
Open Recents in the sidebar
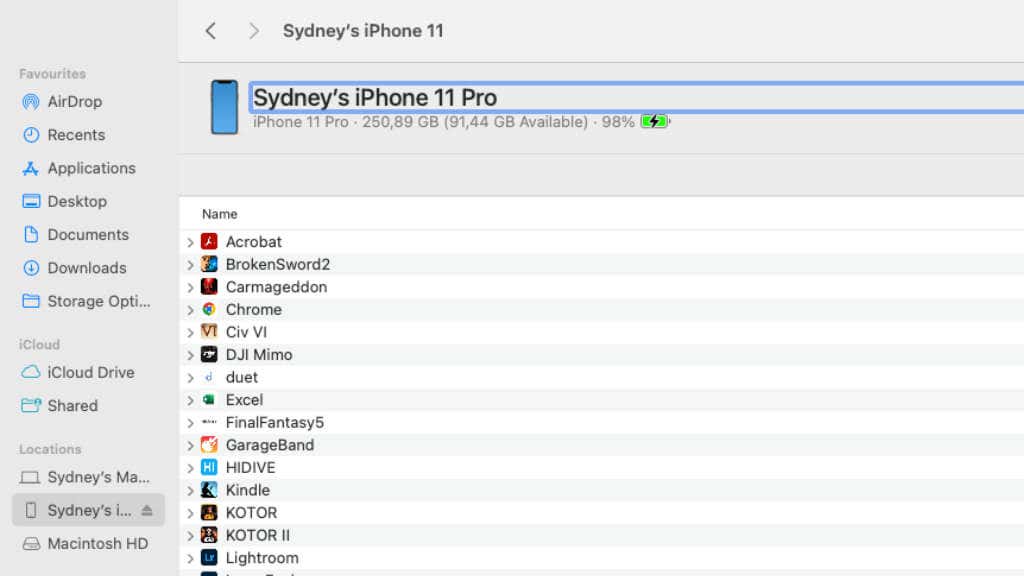(x=76, y=135)
